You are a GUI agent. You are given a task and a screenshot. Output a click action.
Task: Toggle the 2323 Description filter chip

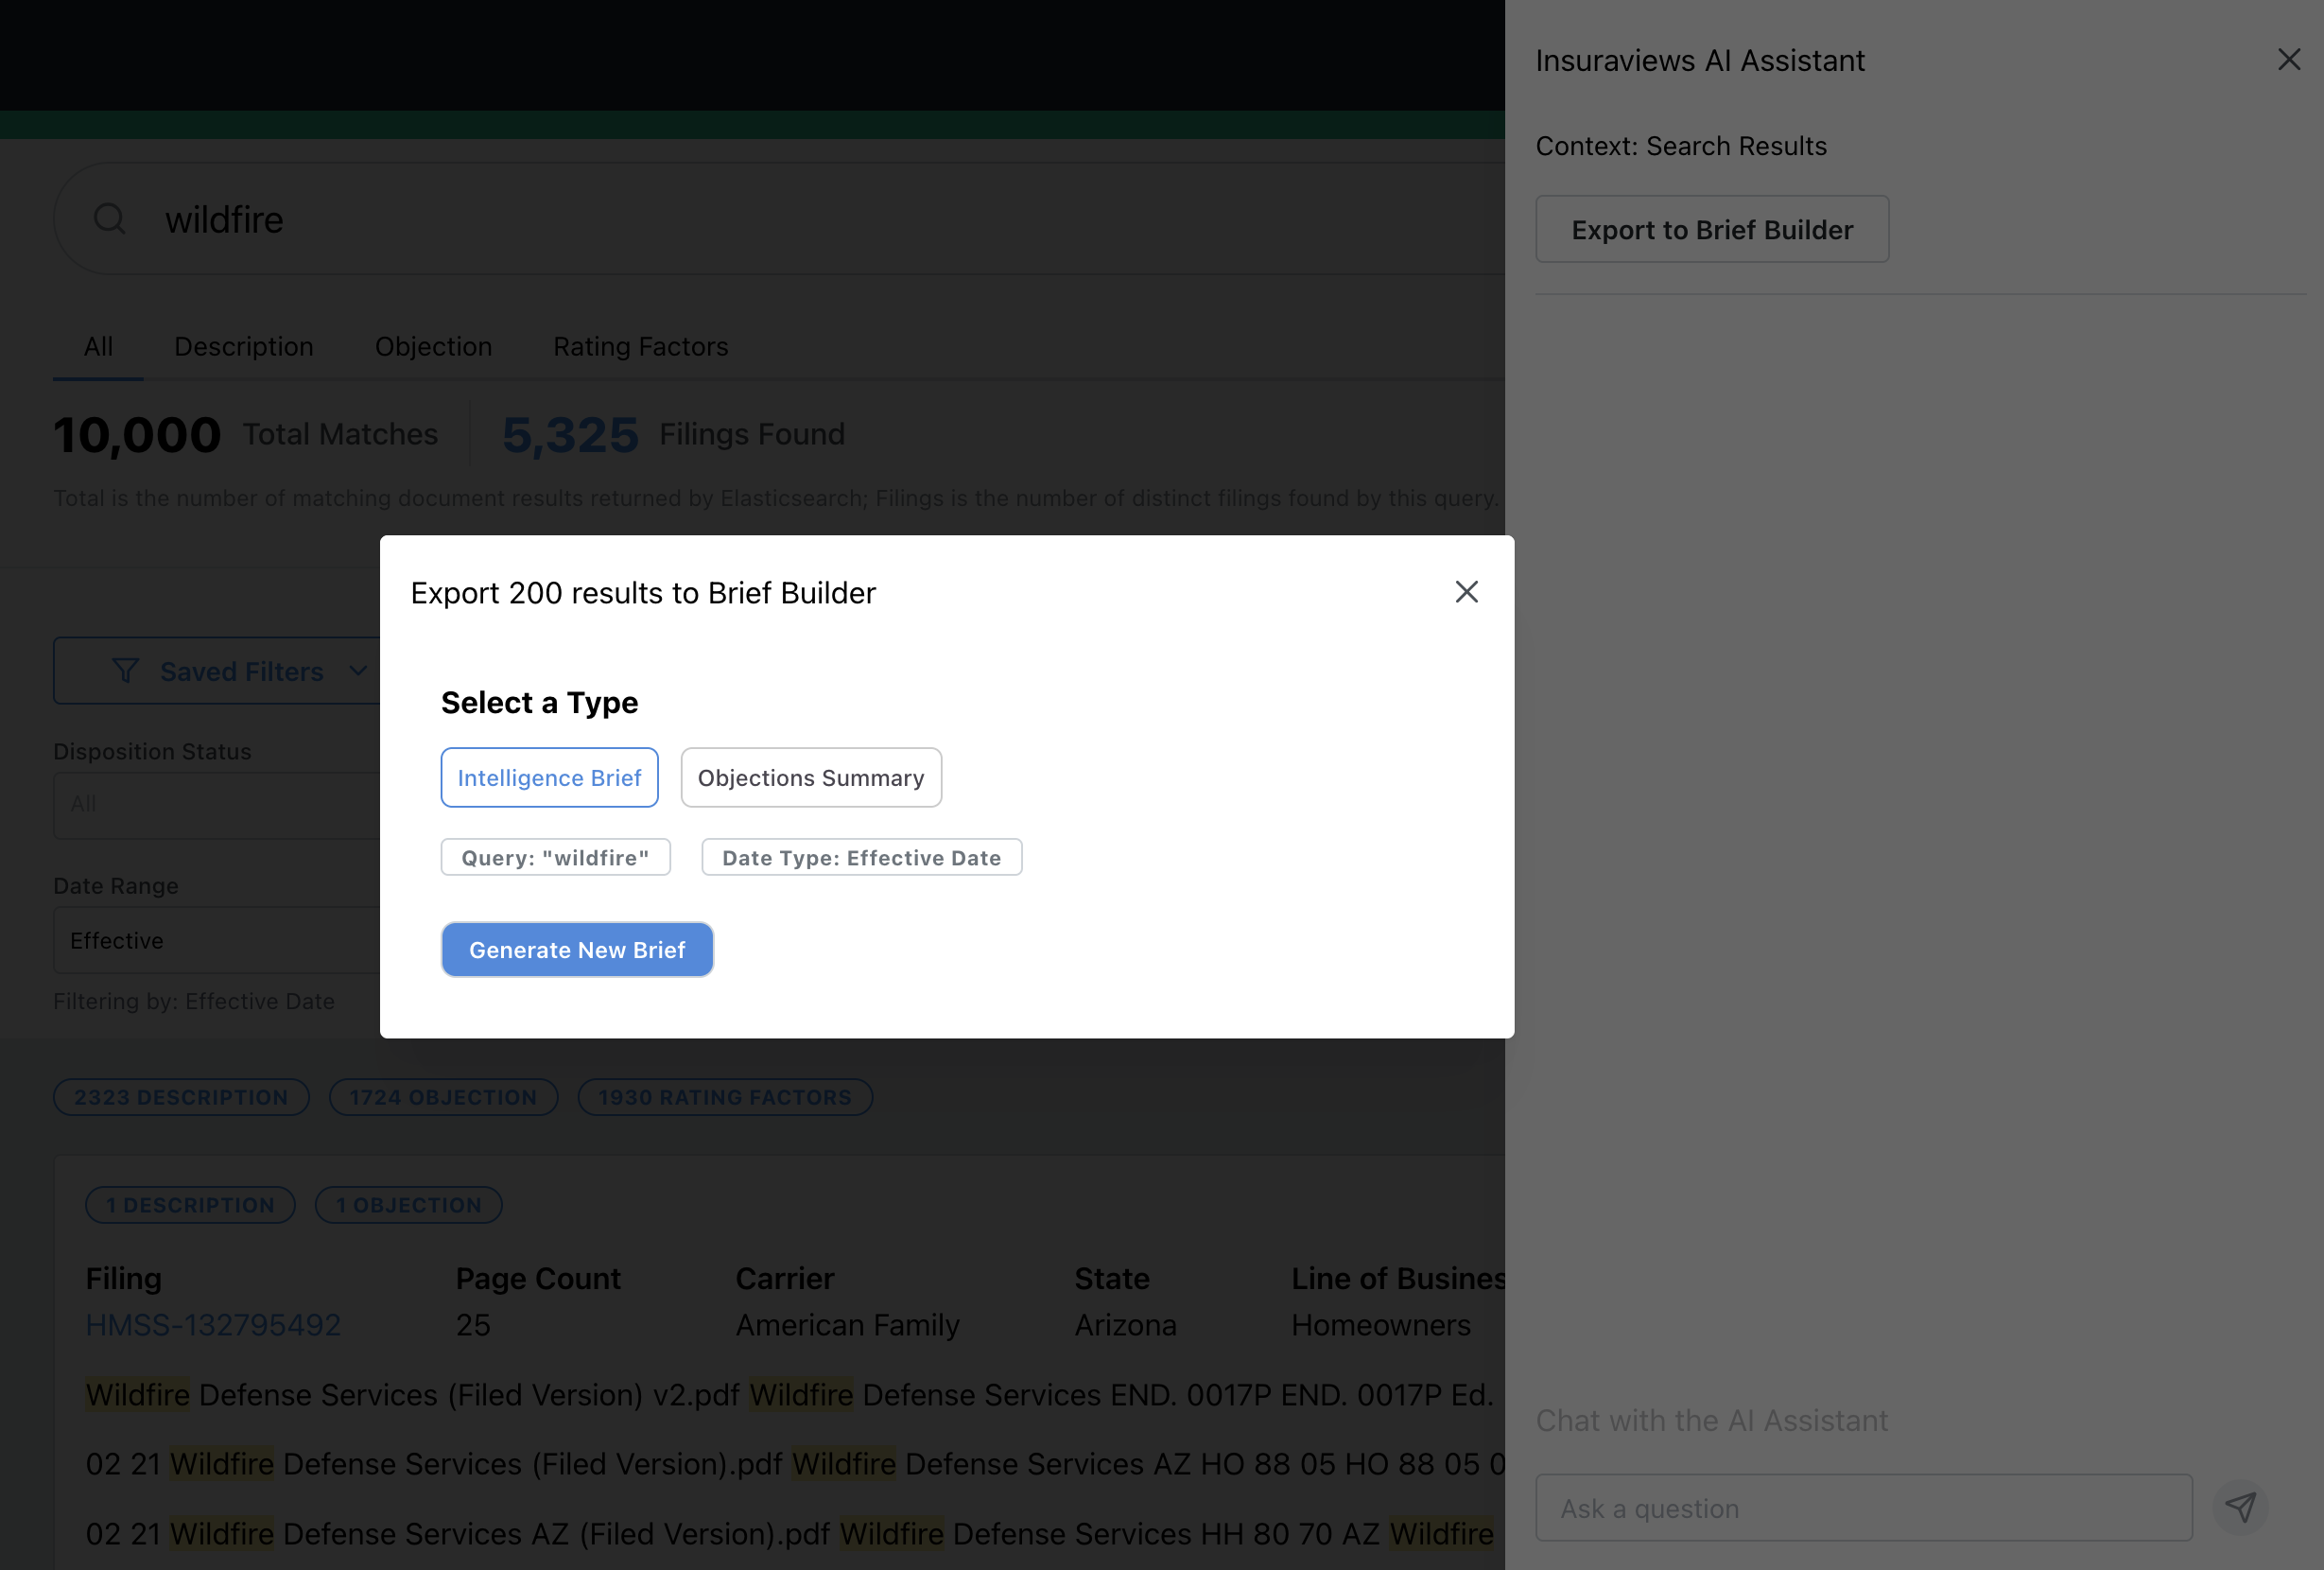(x=181, y=1097)
